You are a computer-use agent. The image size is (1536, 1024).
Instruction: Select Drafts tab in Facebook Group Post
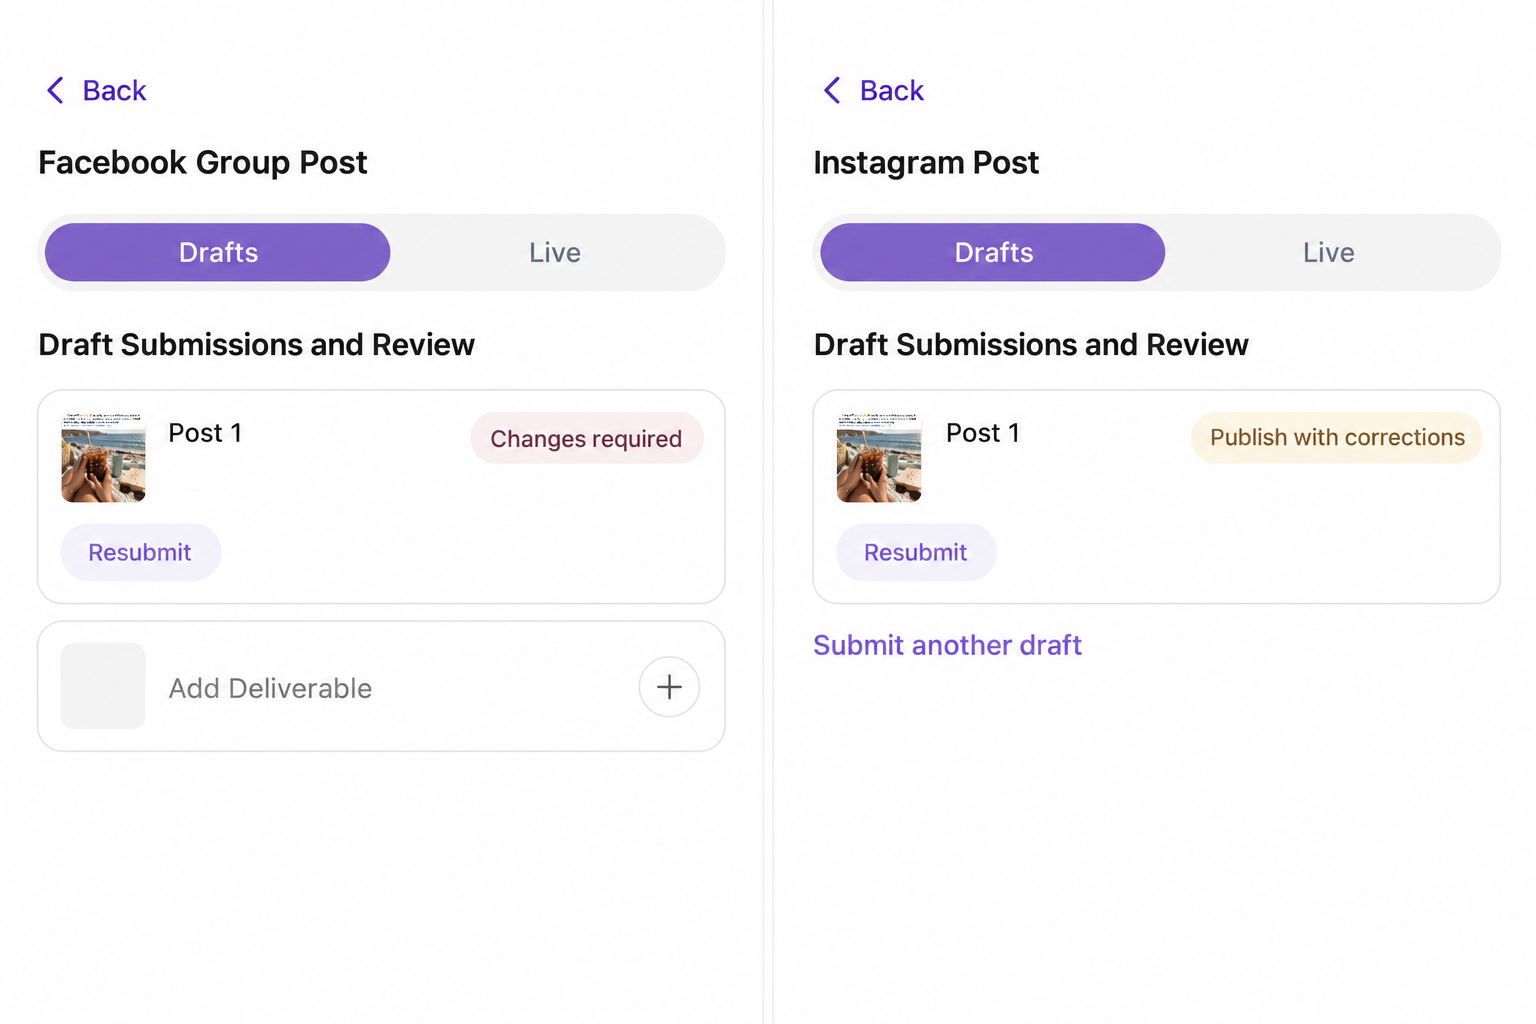[x=218, y=252]
